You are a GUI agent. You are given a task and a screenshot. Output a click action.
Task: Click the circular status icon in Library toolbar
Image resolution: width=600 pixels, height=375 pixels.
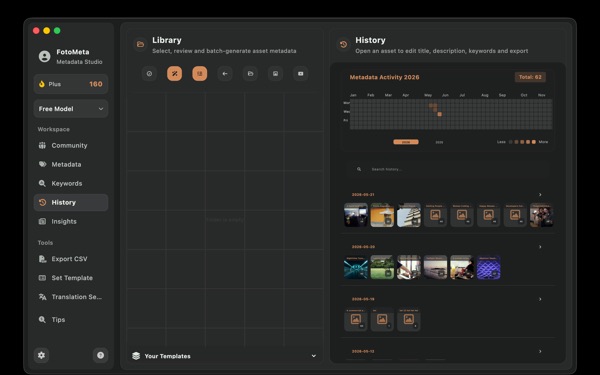(149, 73)
